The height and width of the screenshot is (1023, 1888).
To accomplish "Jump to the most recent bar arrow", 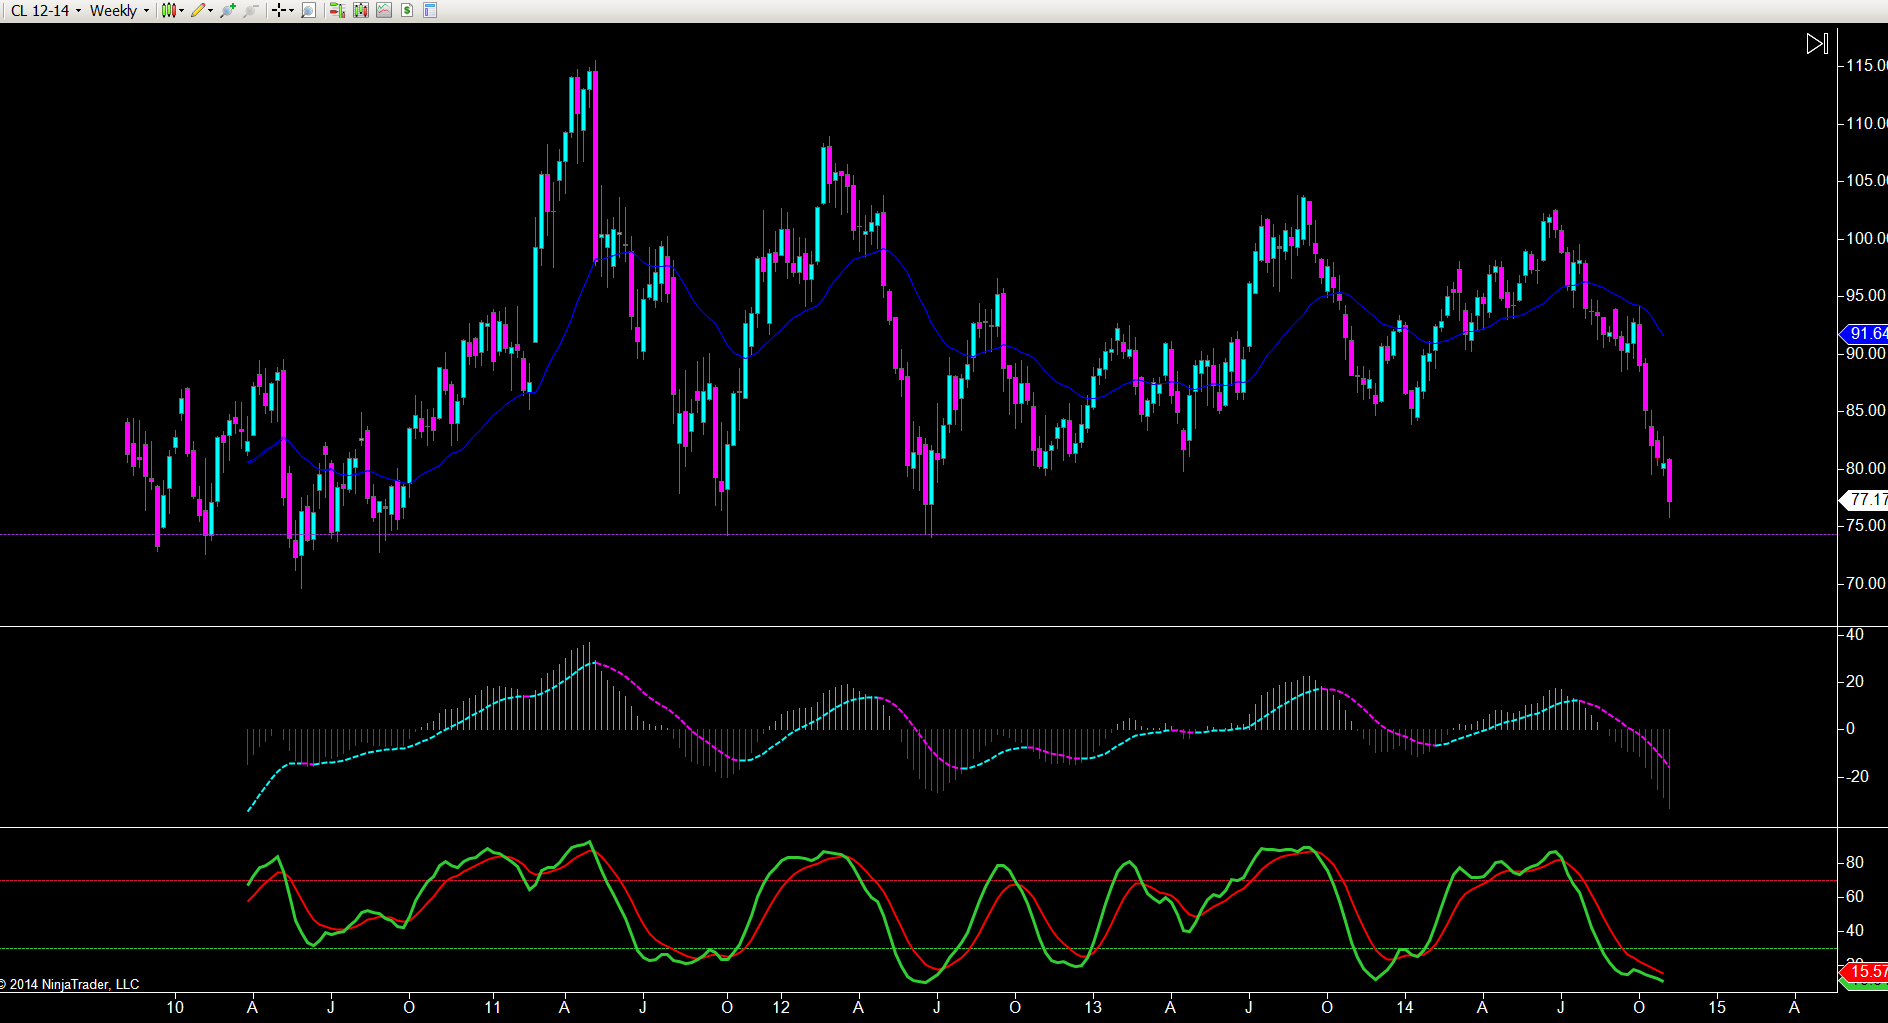I will [1817, 44].
